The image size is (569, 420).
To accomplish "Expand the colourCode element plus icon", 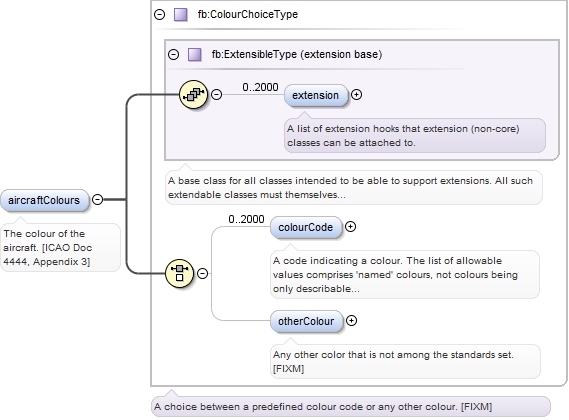I will tap(350, 227).
